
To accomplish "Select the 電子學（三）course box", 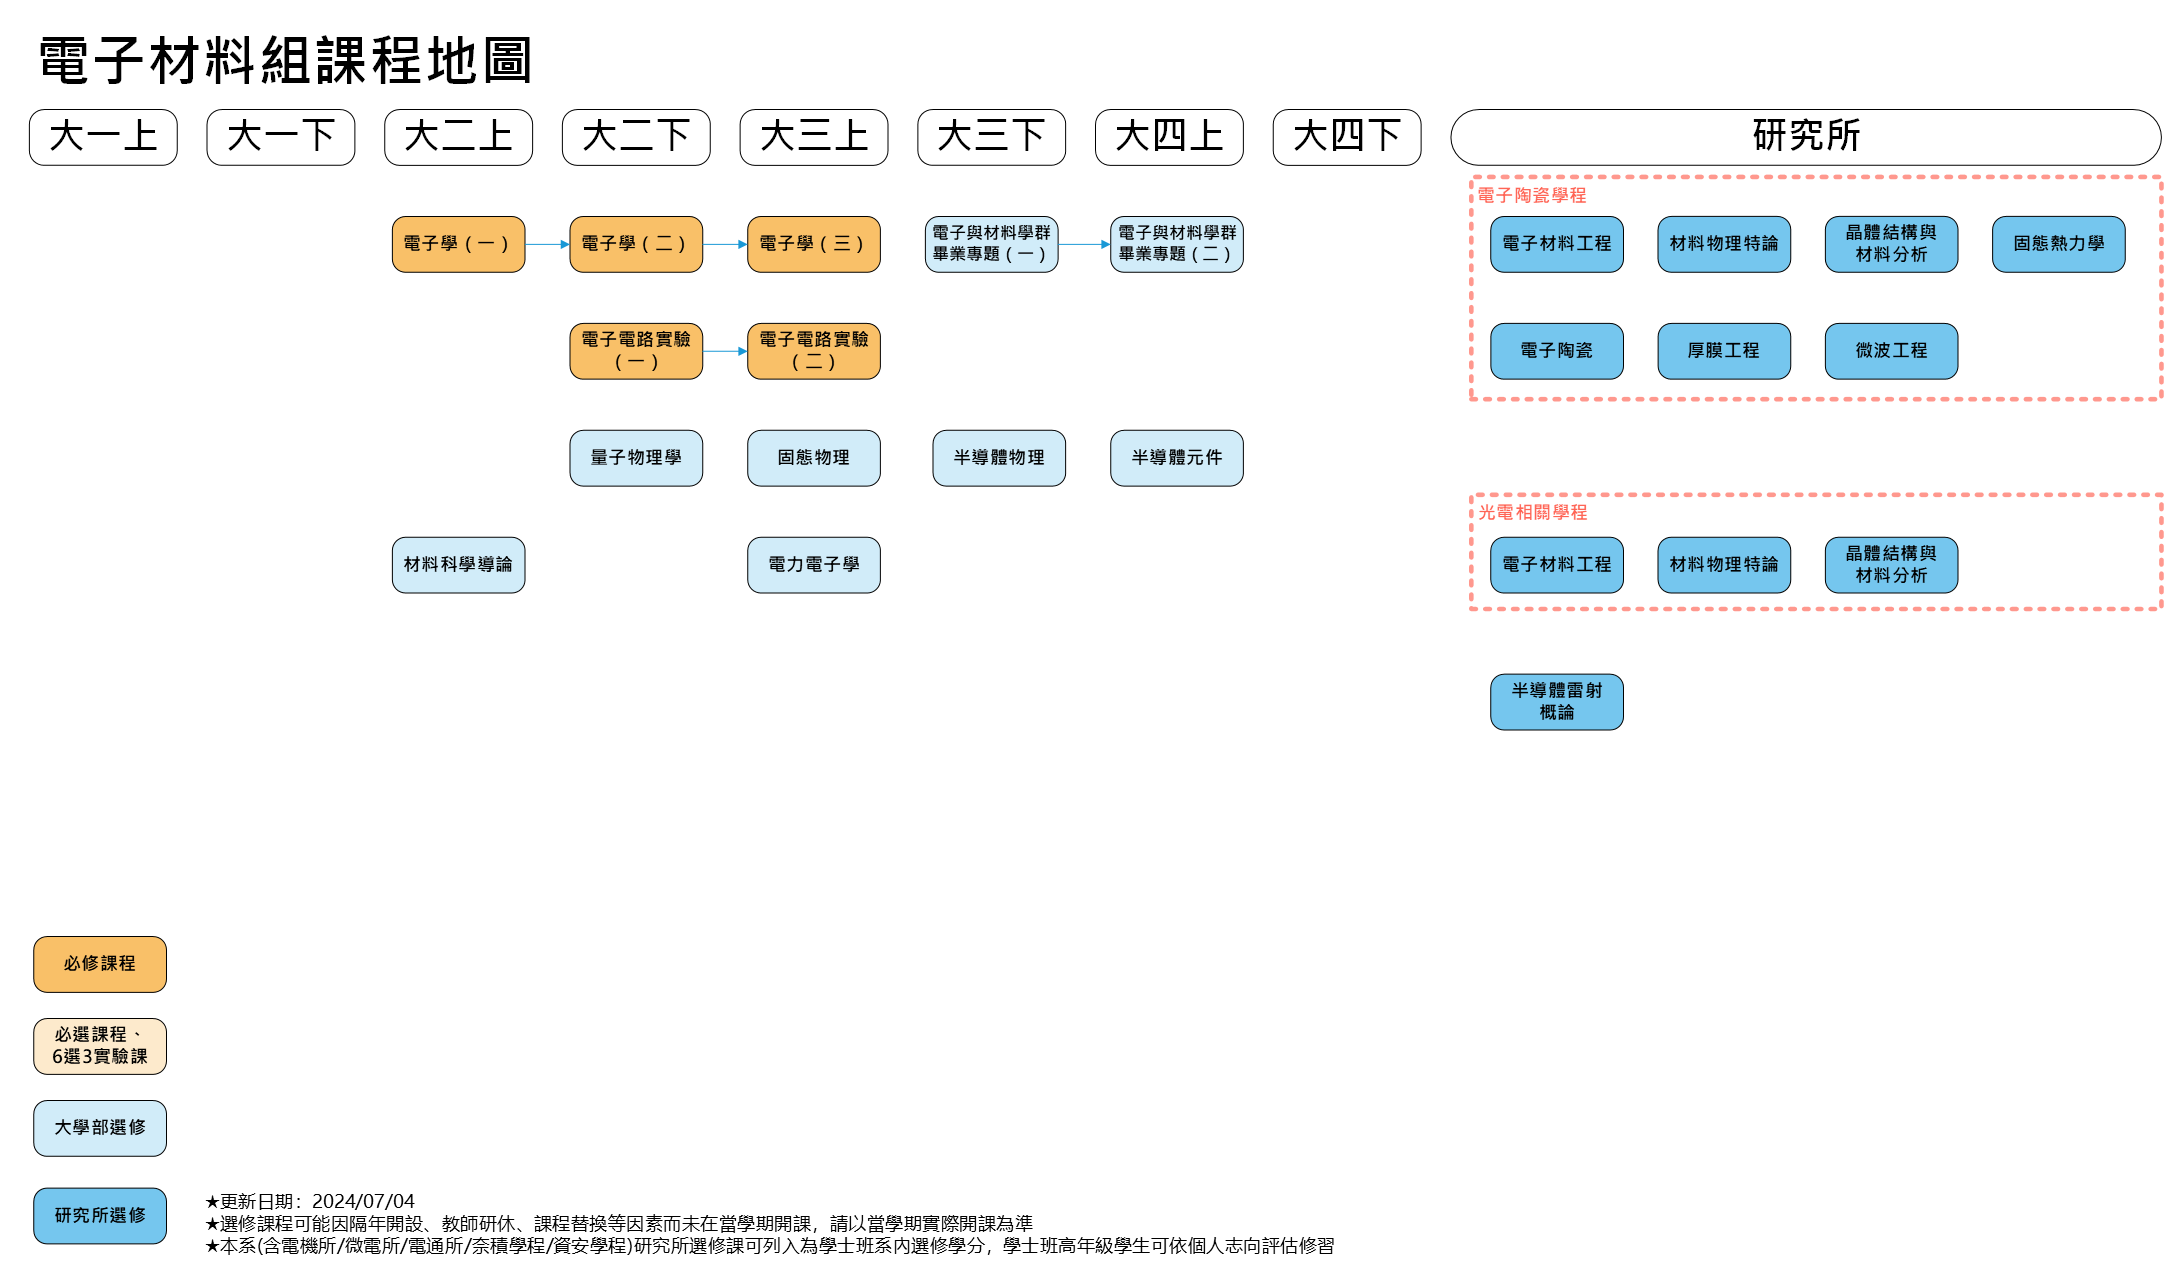I will click(813, 244).
